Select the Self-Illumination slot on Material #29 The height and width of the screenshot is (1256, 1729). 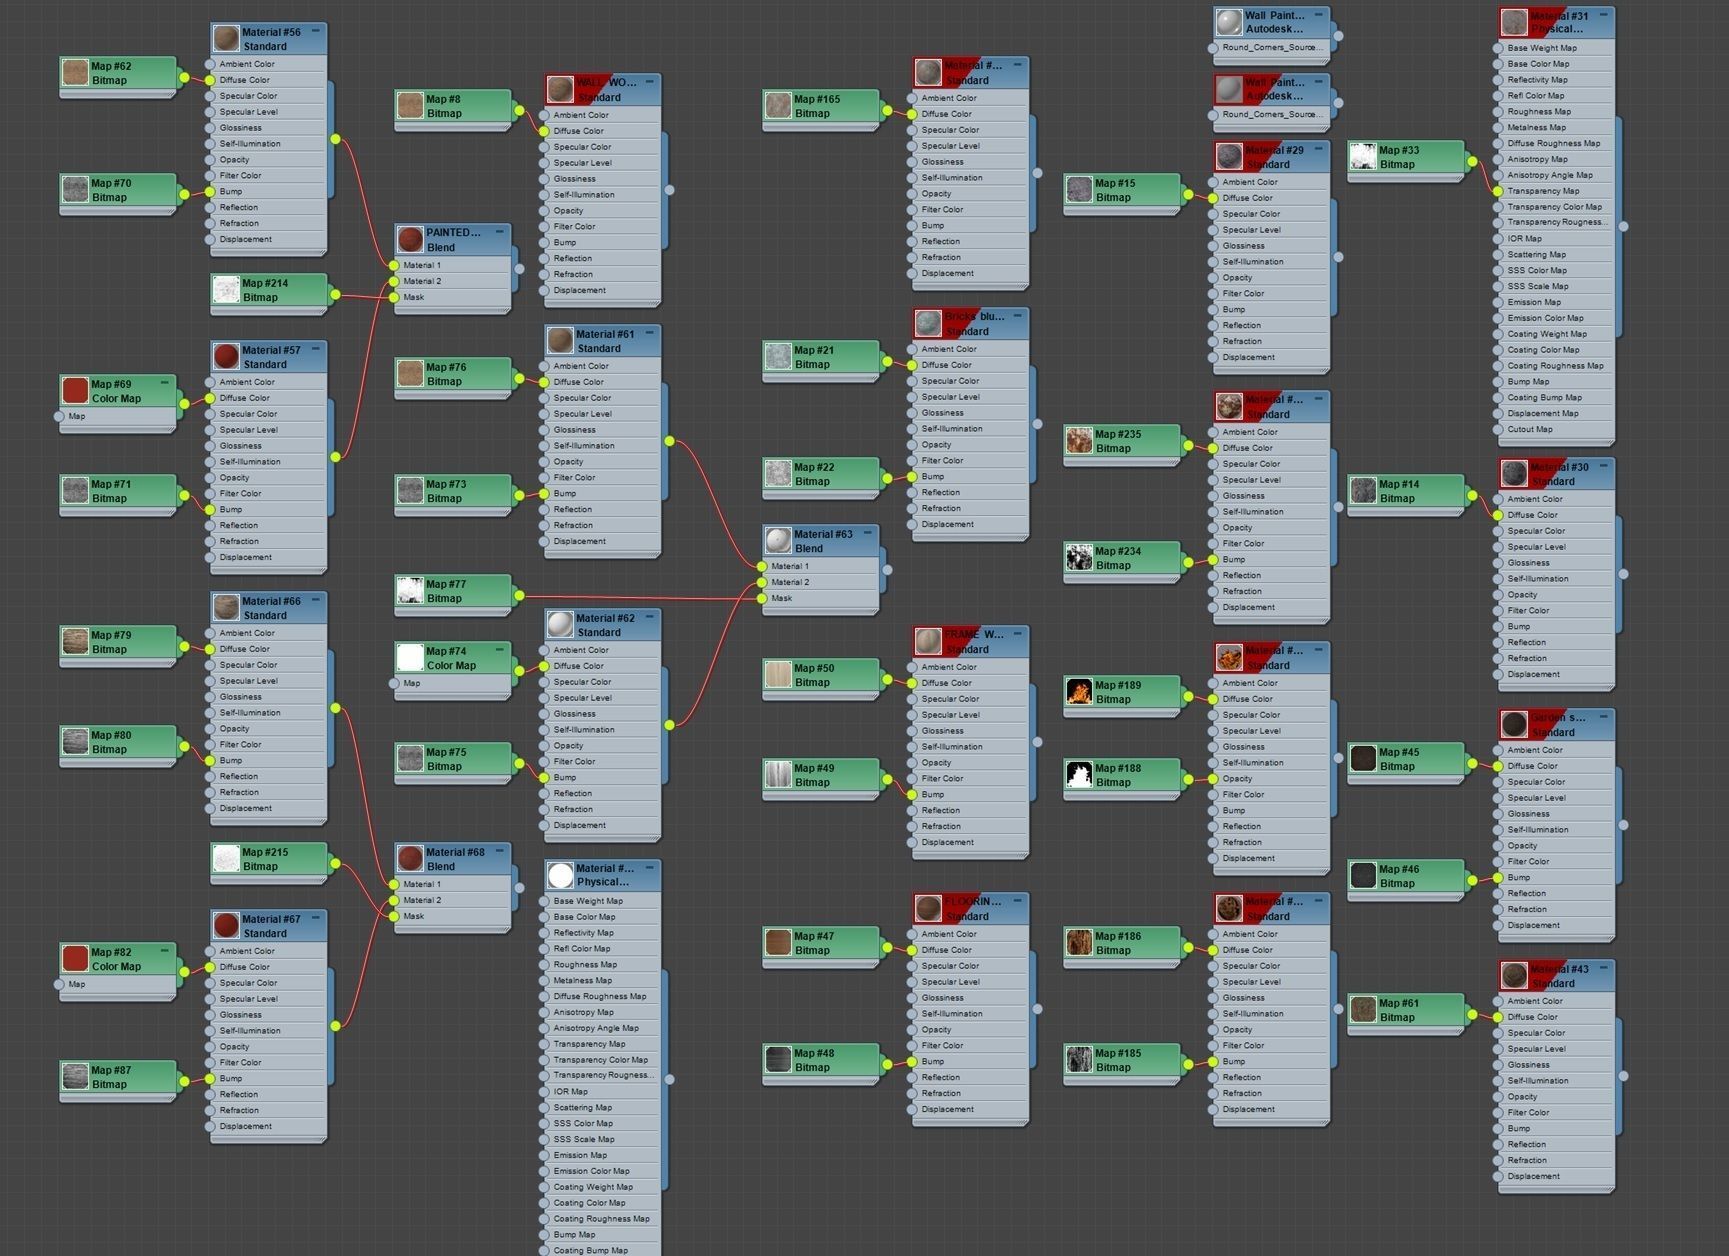coord(1272,261)
